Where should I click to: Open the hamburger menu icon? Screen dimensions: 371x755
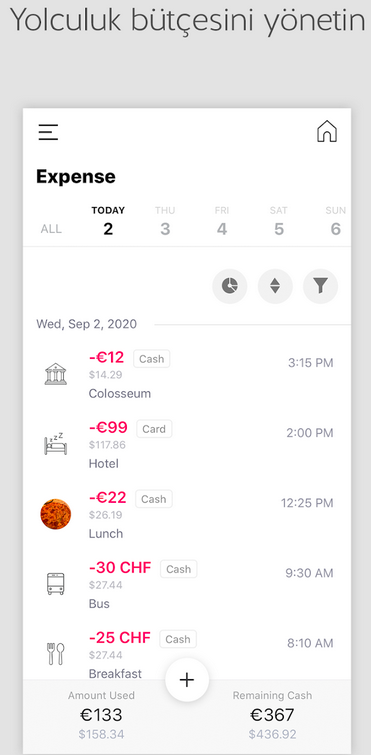pos(48,132)
